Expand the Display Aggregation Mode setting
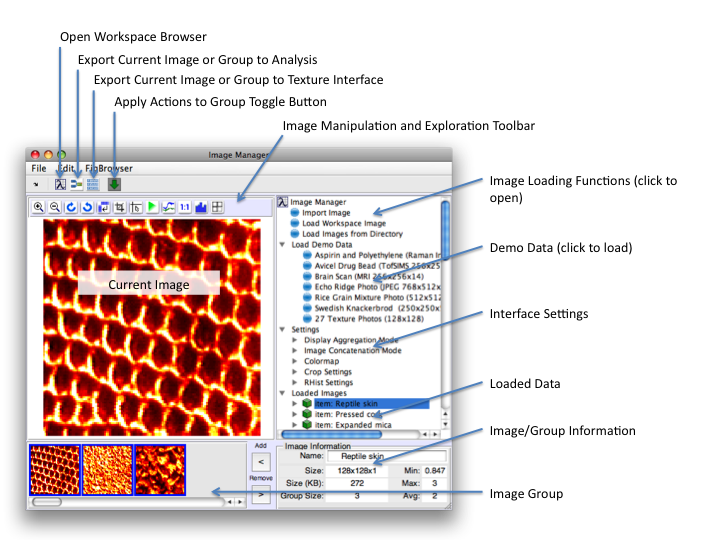This screenshot has width=720, height=540. pos(294,340)
